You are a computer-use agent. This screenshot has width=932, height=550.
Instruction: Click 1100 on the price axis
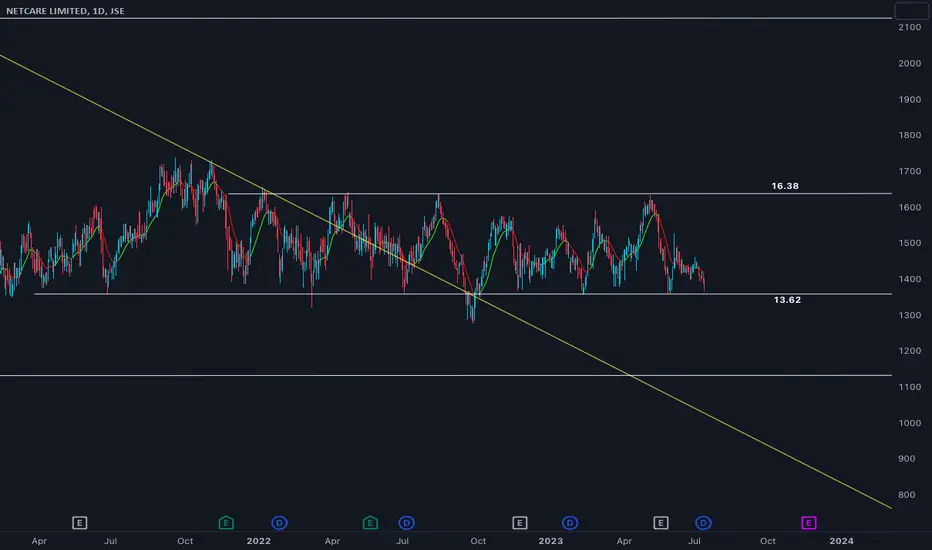pyautogui.click(x=909, y=387)
